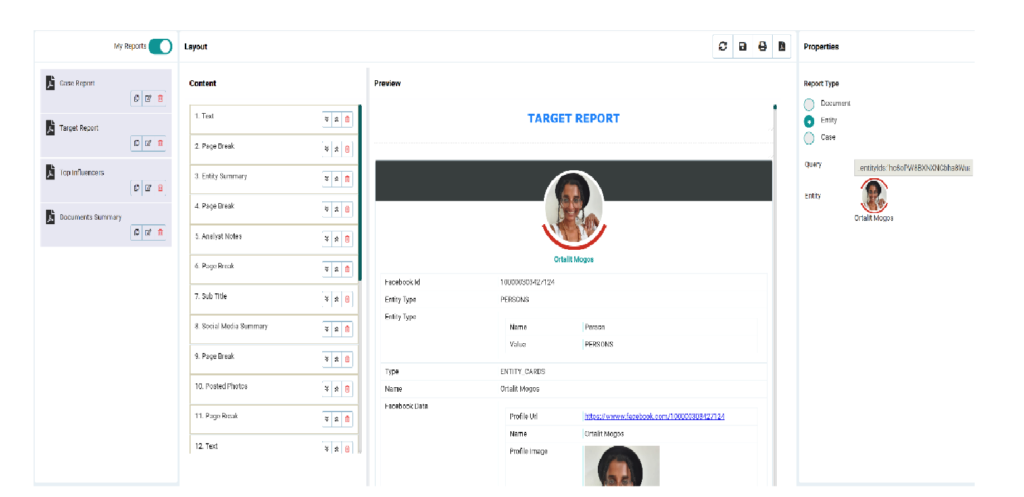This screenshot has width=1024, height=497.
Task: Toggle the My Reports switch
Action: (160, 46)
